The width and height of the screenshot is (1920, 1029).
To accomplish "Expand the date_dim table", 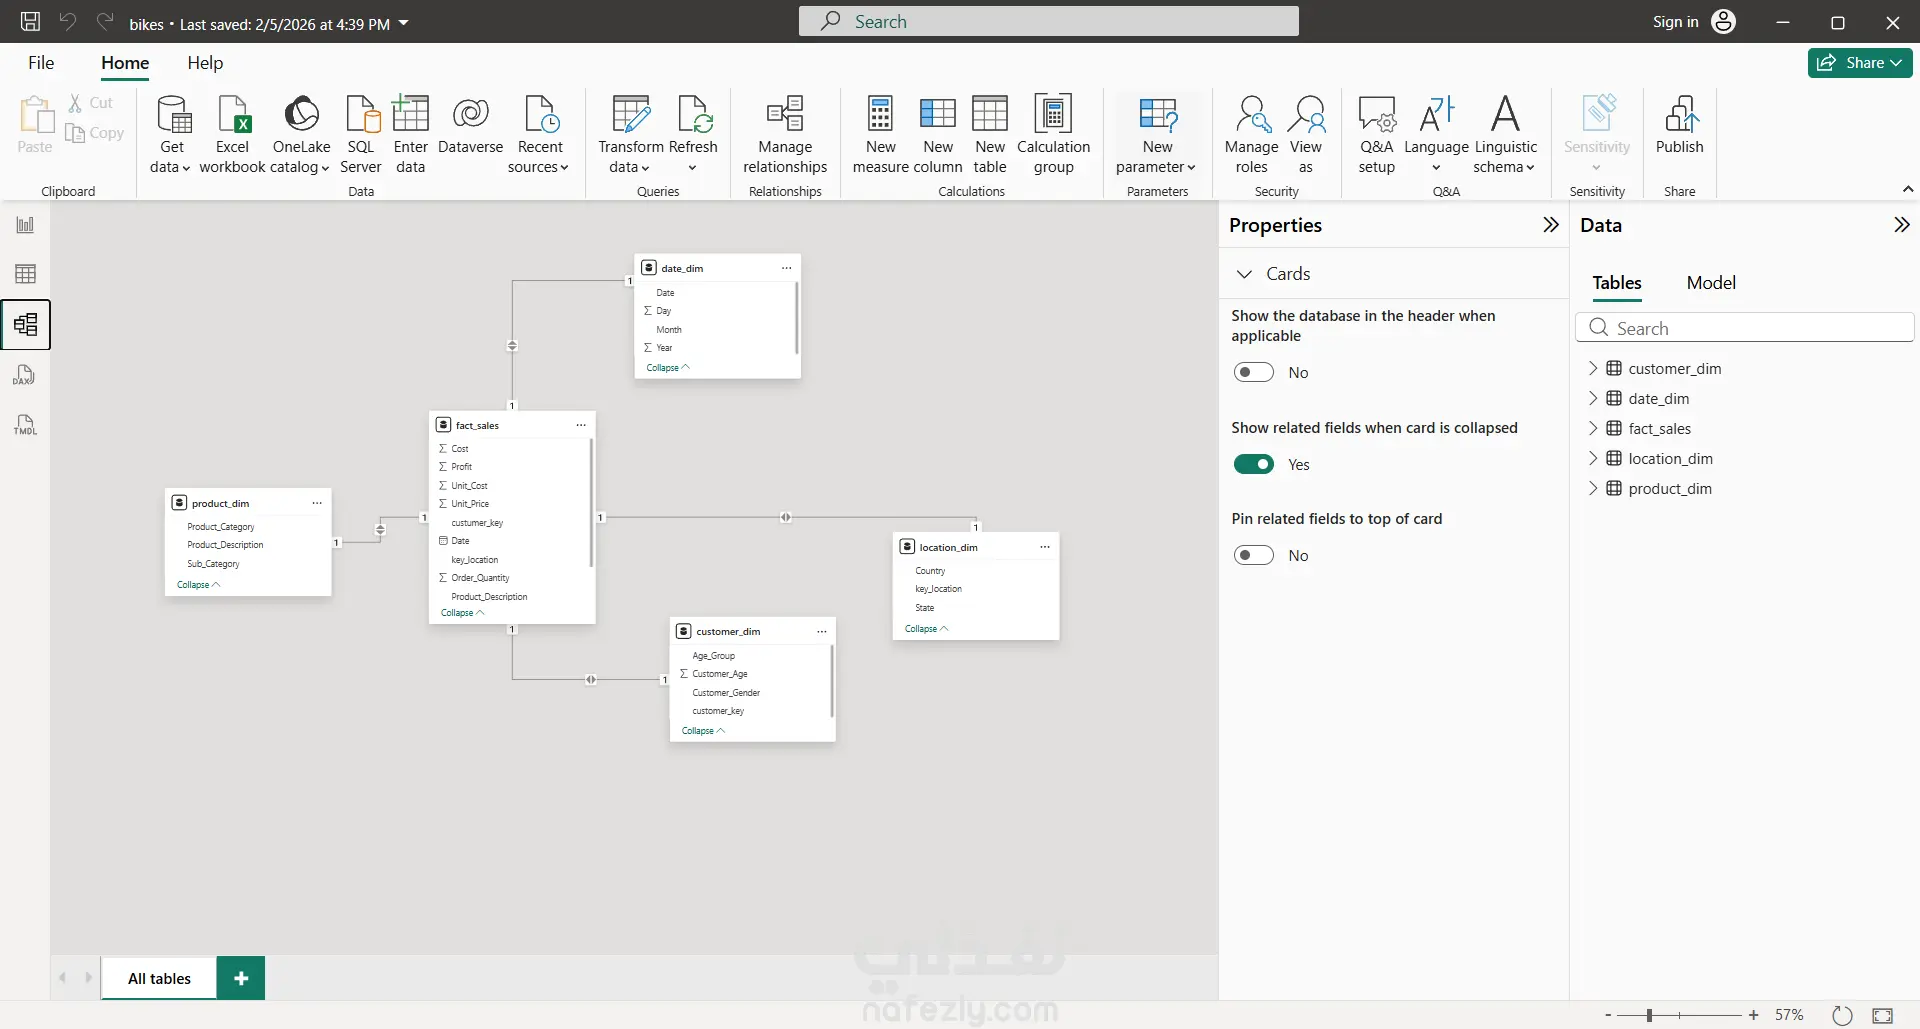I will 1593,398.
